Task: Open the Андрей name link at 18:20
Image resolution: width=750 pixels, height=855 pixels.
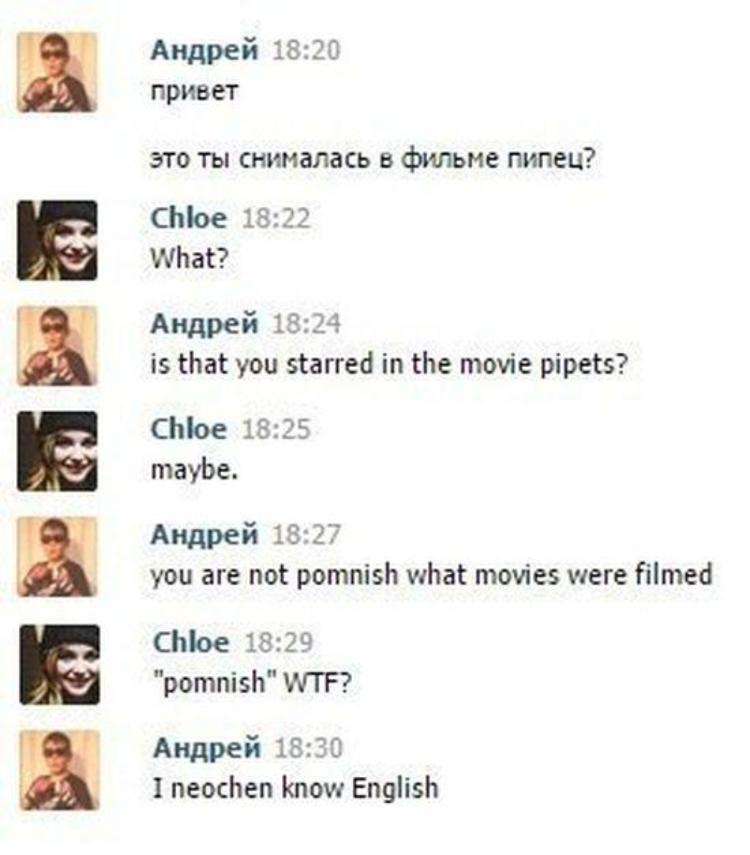Action: coord(205,50)
